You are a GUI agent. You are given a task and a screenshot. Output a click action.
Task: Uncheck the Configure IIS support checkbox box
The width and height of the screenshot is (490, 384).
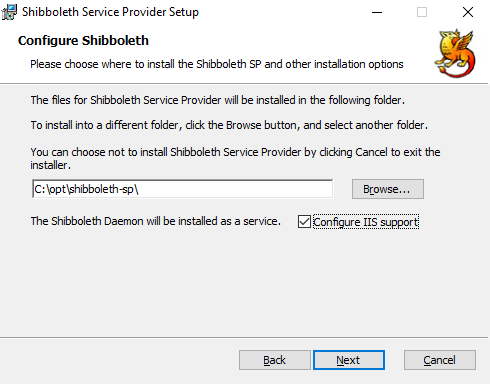point(304,222)
